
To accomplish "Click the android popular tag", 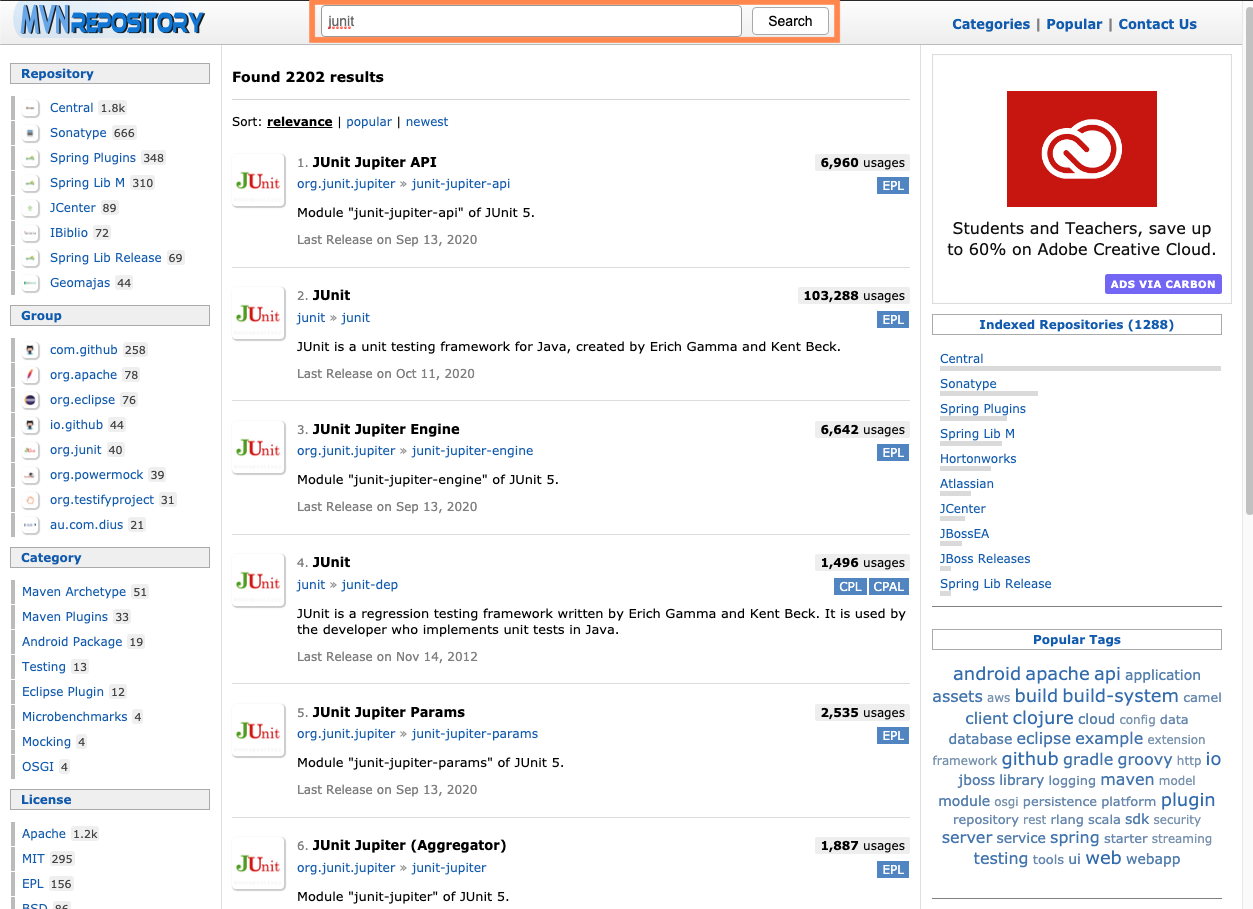I will click(987, 674).
